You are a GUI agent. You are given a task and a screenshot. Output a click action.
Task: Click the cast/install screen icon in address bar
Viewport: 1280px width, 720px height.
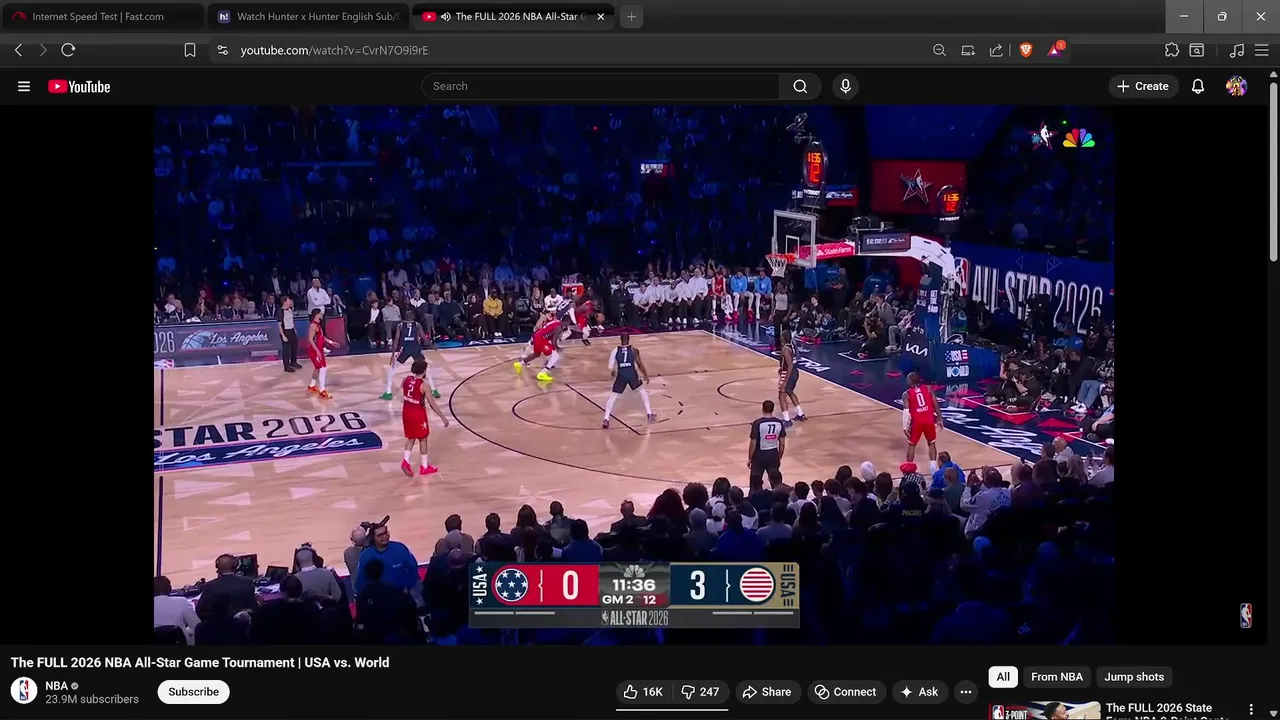[x=968, y=50]
